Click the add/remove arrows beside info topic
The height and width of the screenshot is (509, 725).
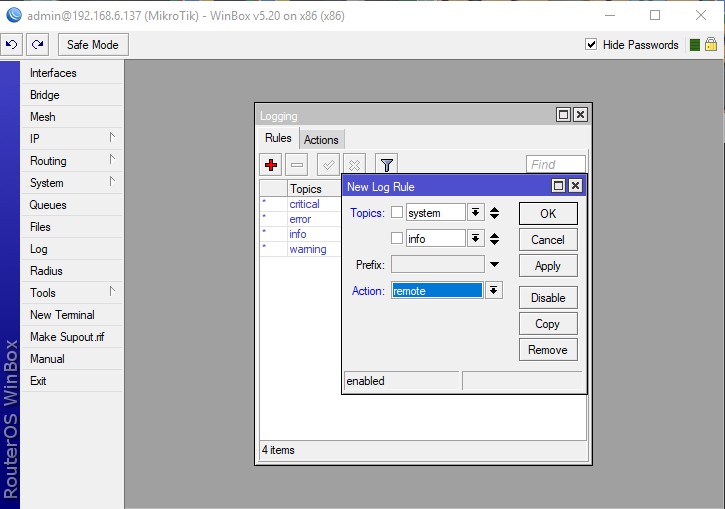click(494, 239)
